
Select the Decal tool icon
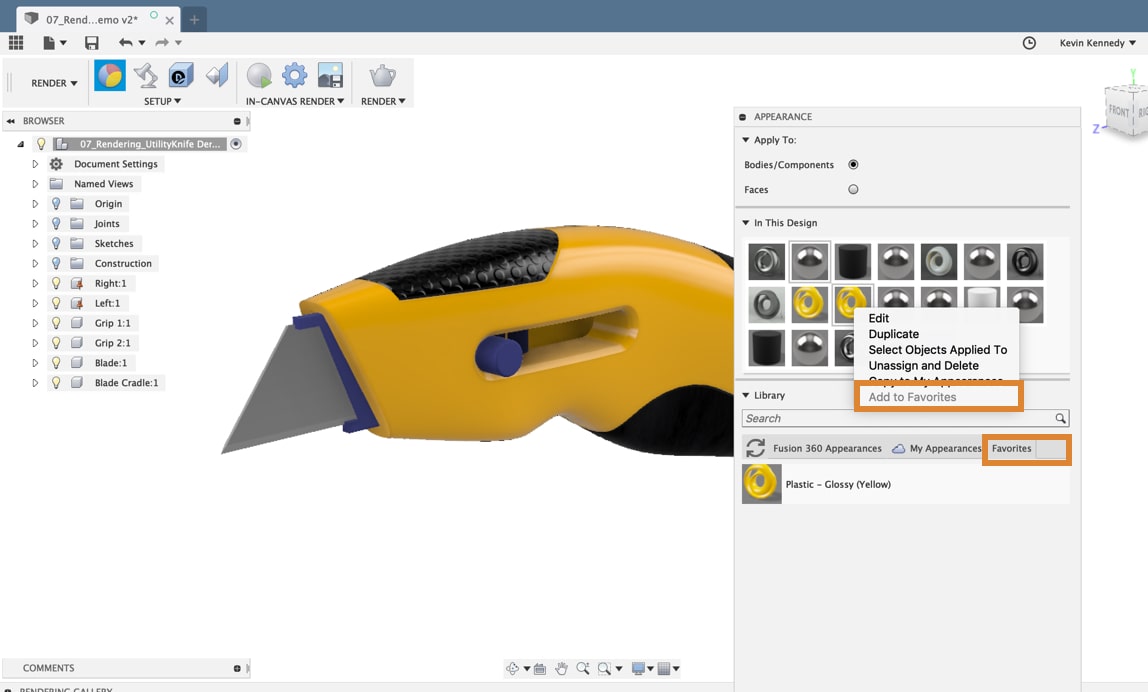coord(181,75)
